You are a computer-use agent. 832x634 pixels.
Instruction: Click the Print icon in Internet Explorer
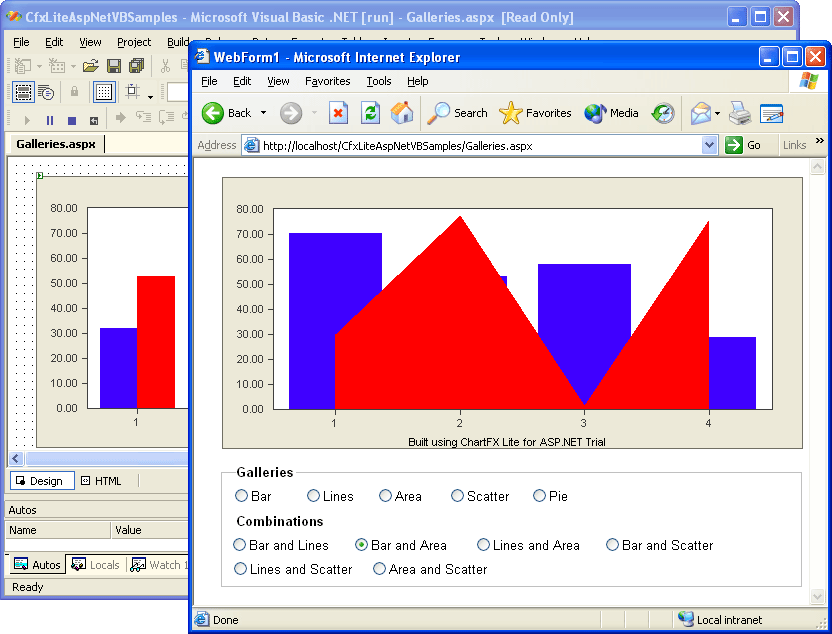pyautogui.click(x=740, y=113)
